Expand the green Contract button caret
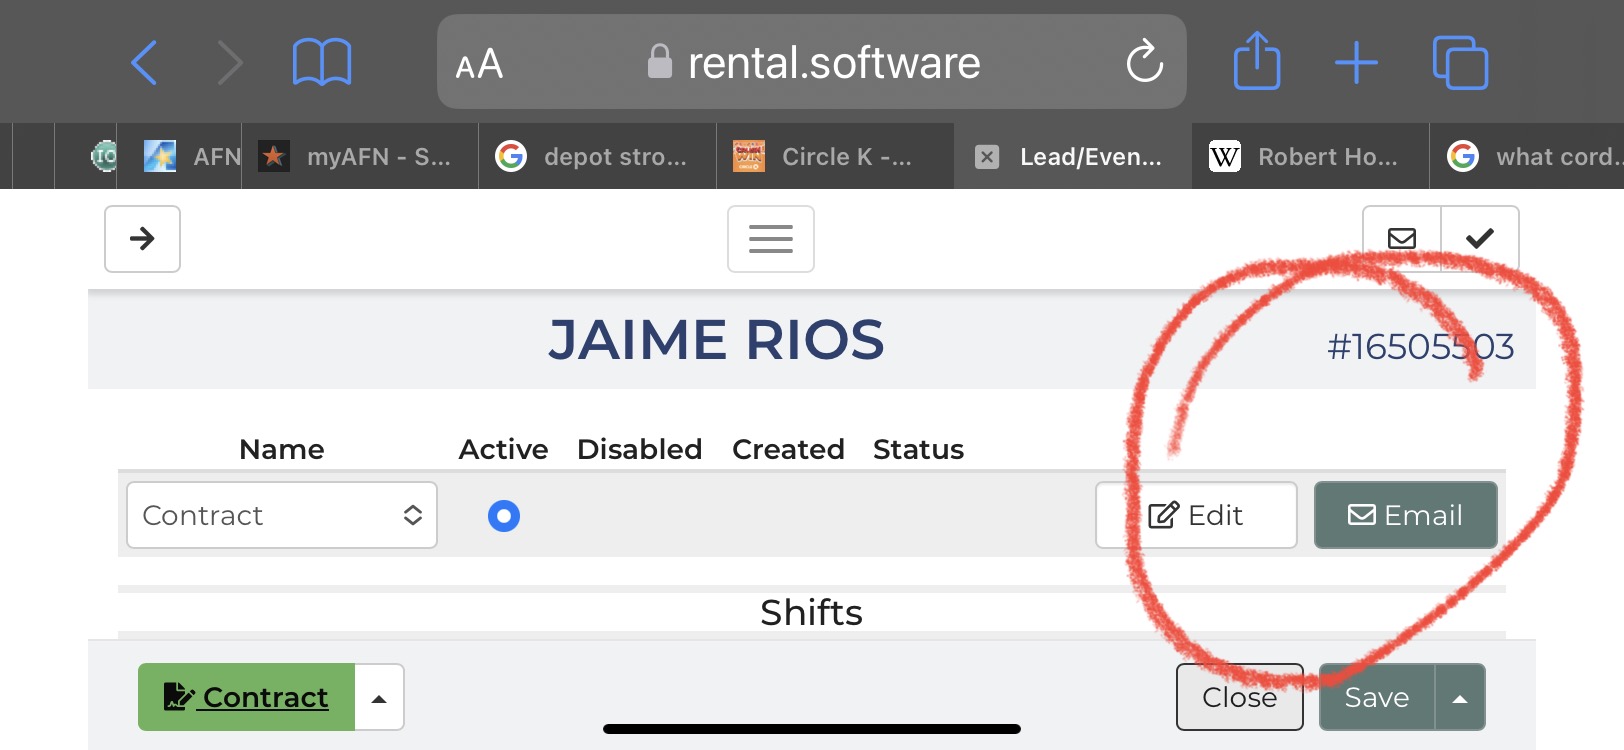Screen dimensions: 1624x750 tap(379, 698)
